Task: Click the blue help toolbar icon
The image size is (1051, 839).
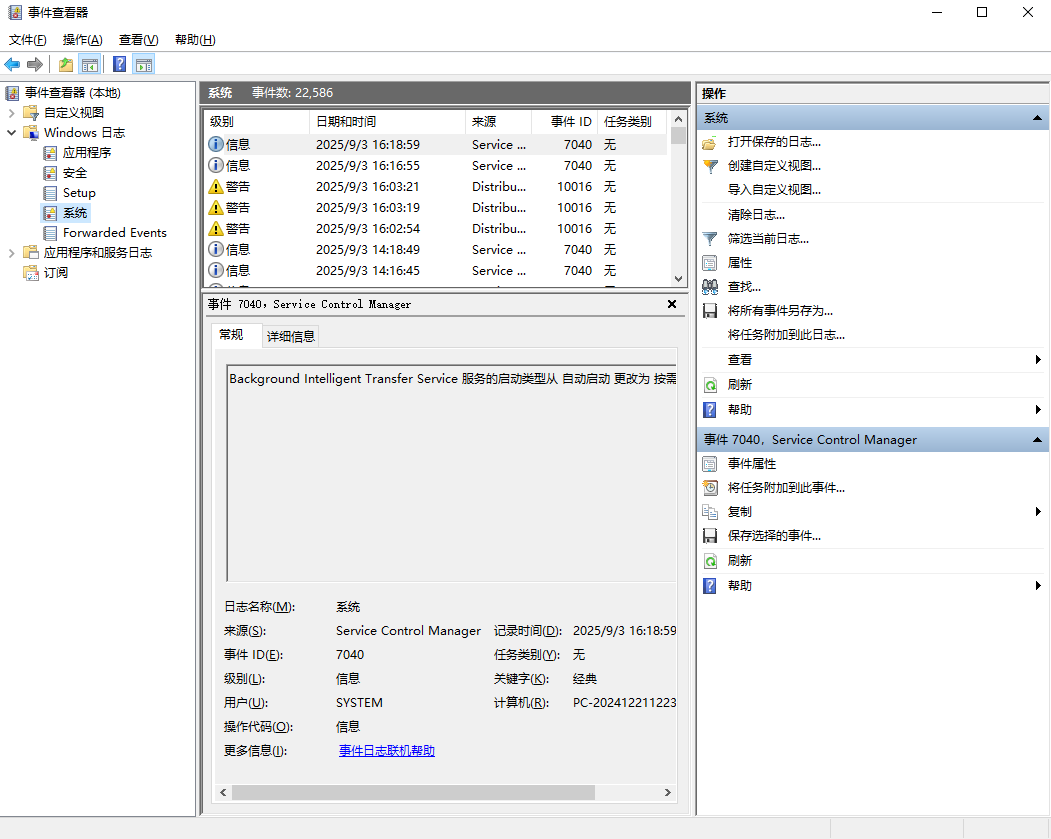Action: 119,65
